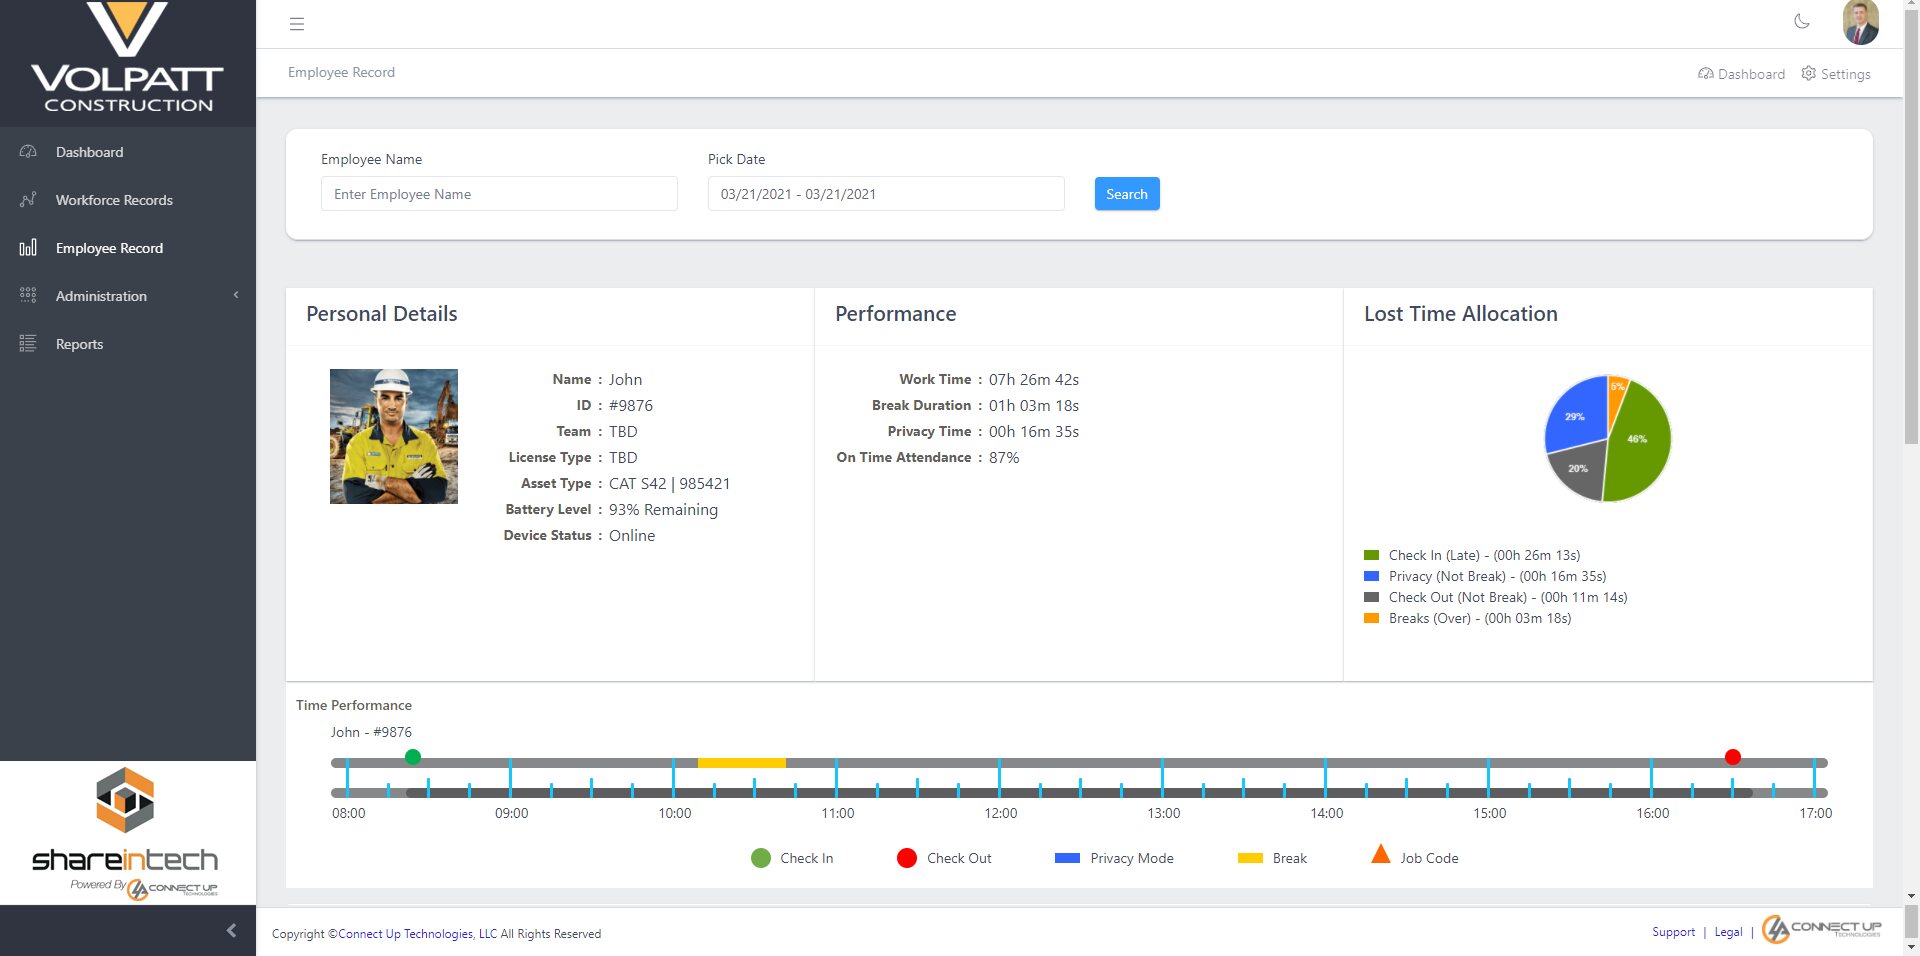This screenshot has width=1920, height=956.
Task: Collapse sidebar using bottom left chevron
Action: point(231,930)
